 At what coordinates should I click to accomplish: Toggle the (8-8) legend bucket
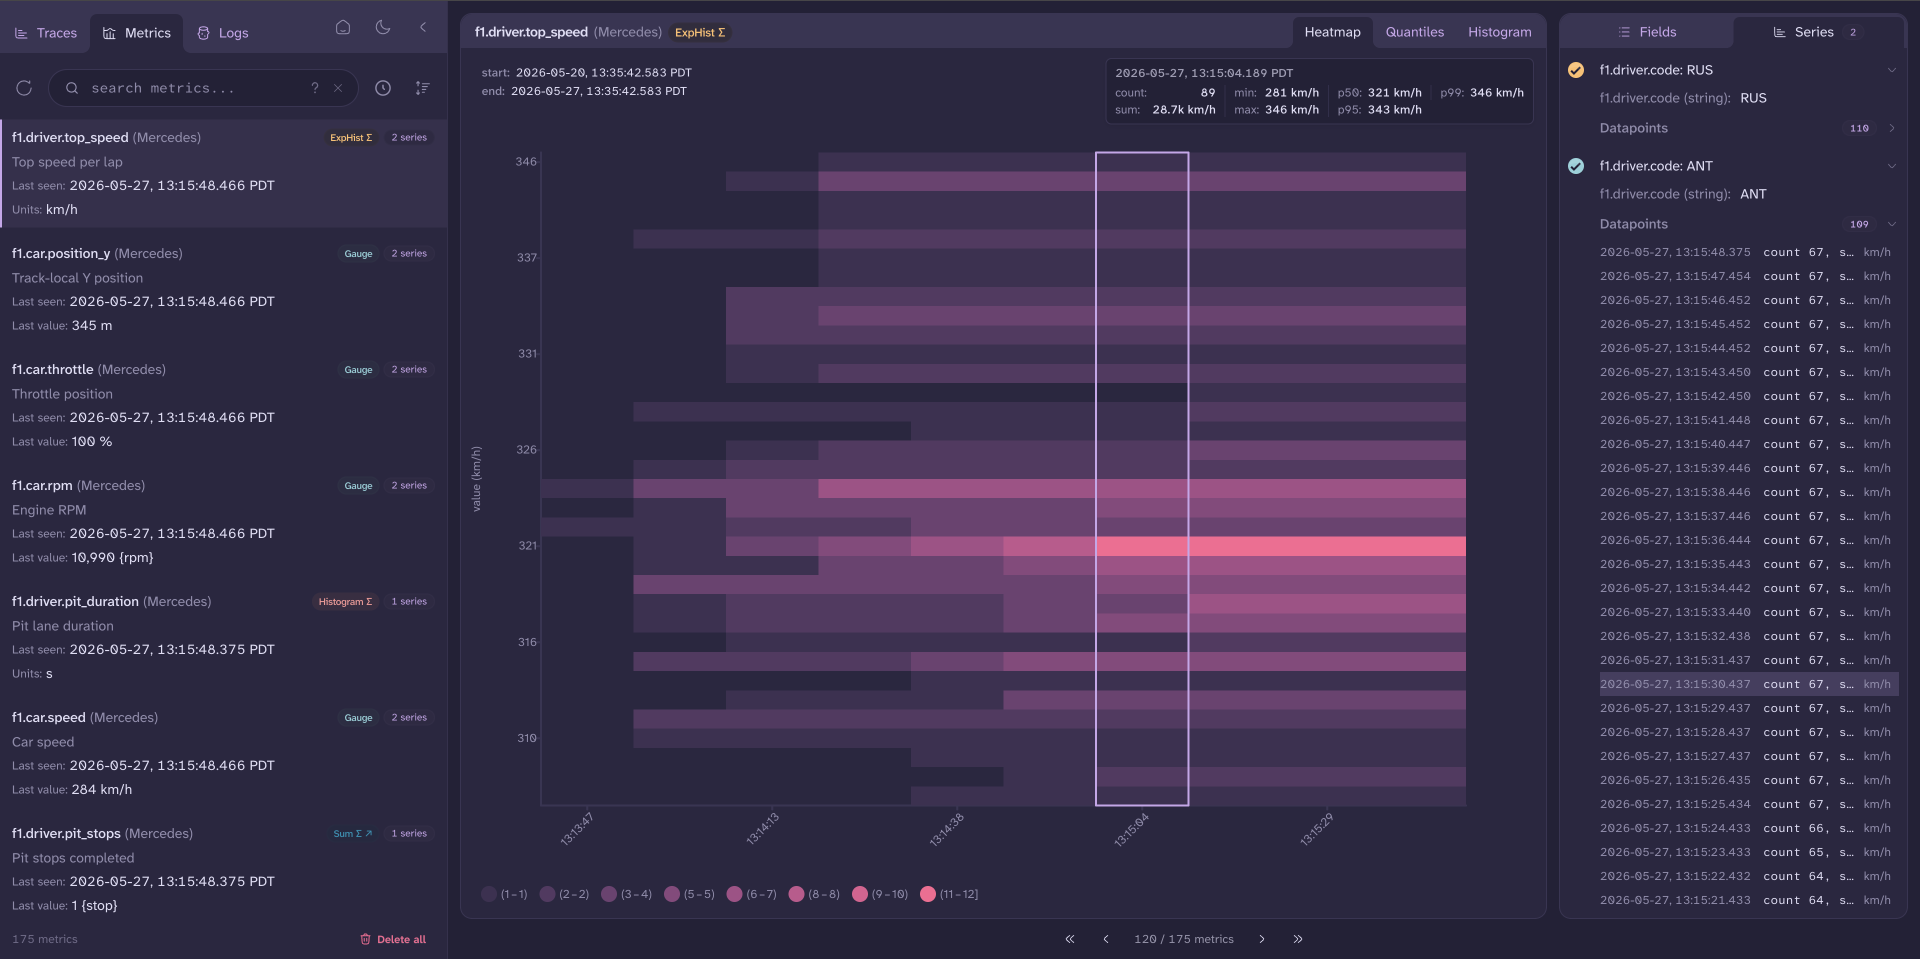tap(814, 894)
